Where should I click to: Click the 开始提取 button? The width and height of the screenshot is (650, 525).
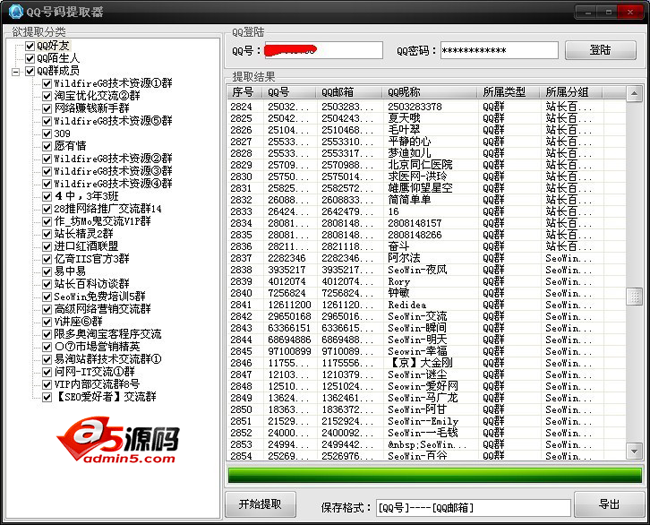click(260, 505)
